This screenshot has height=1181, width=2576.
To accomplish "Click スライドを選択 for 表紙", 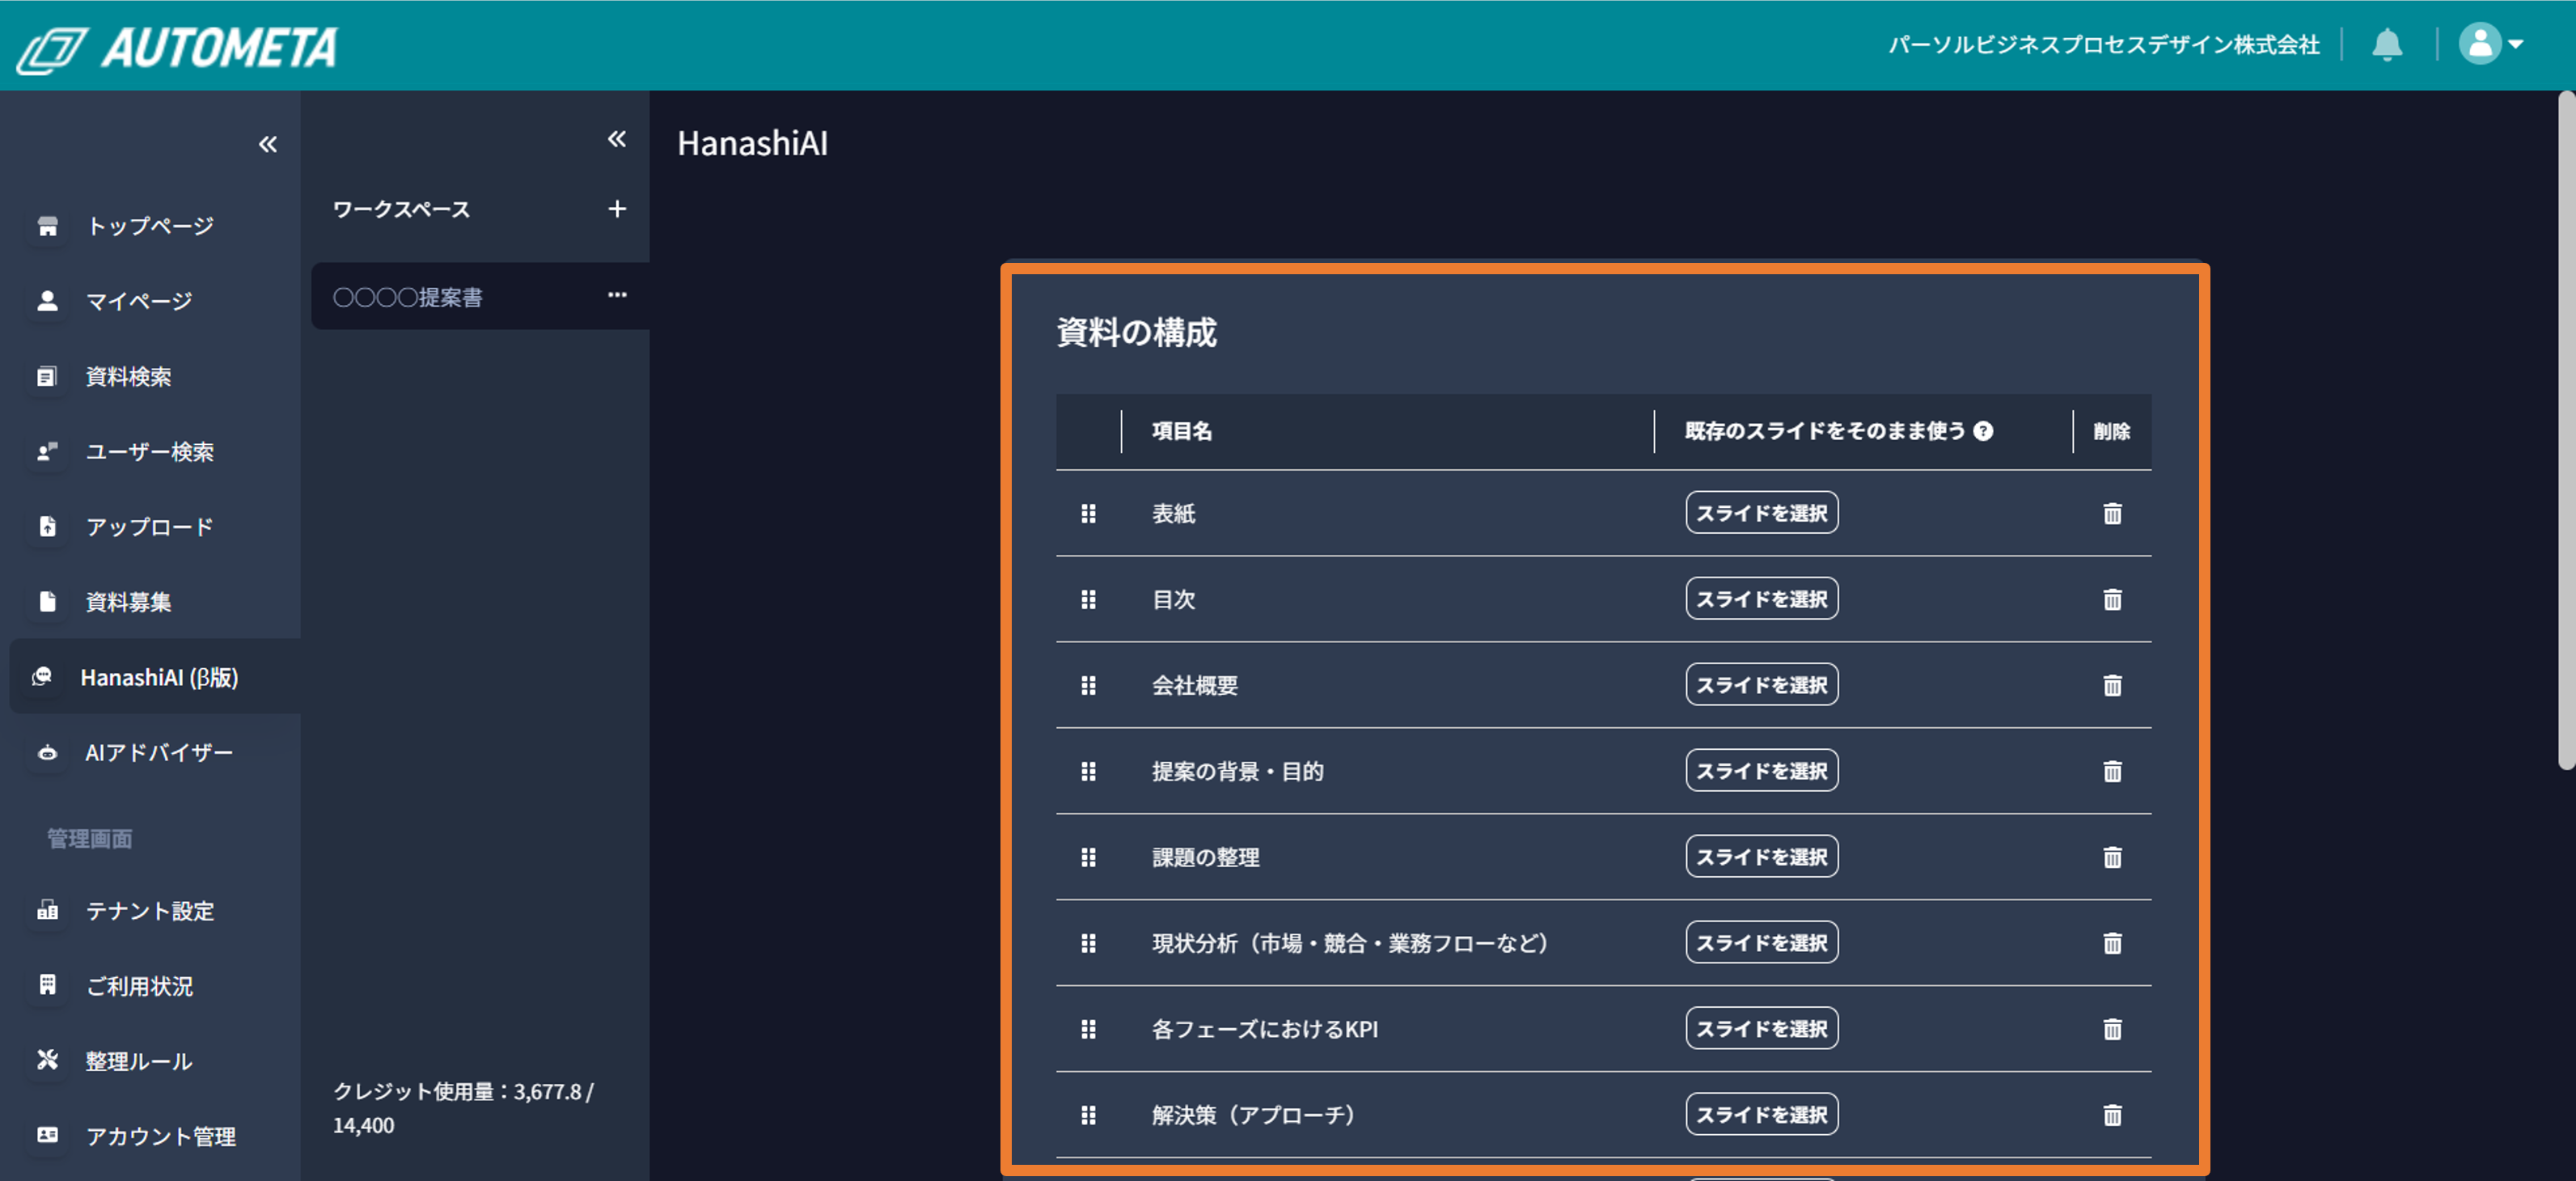I will coord(1761,512).
